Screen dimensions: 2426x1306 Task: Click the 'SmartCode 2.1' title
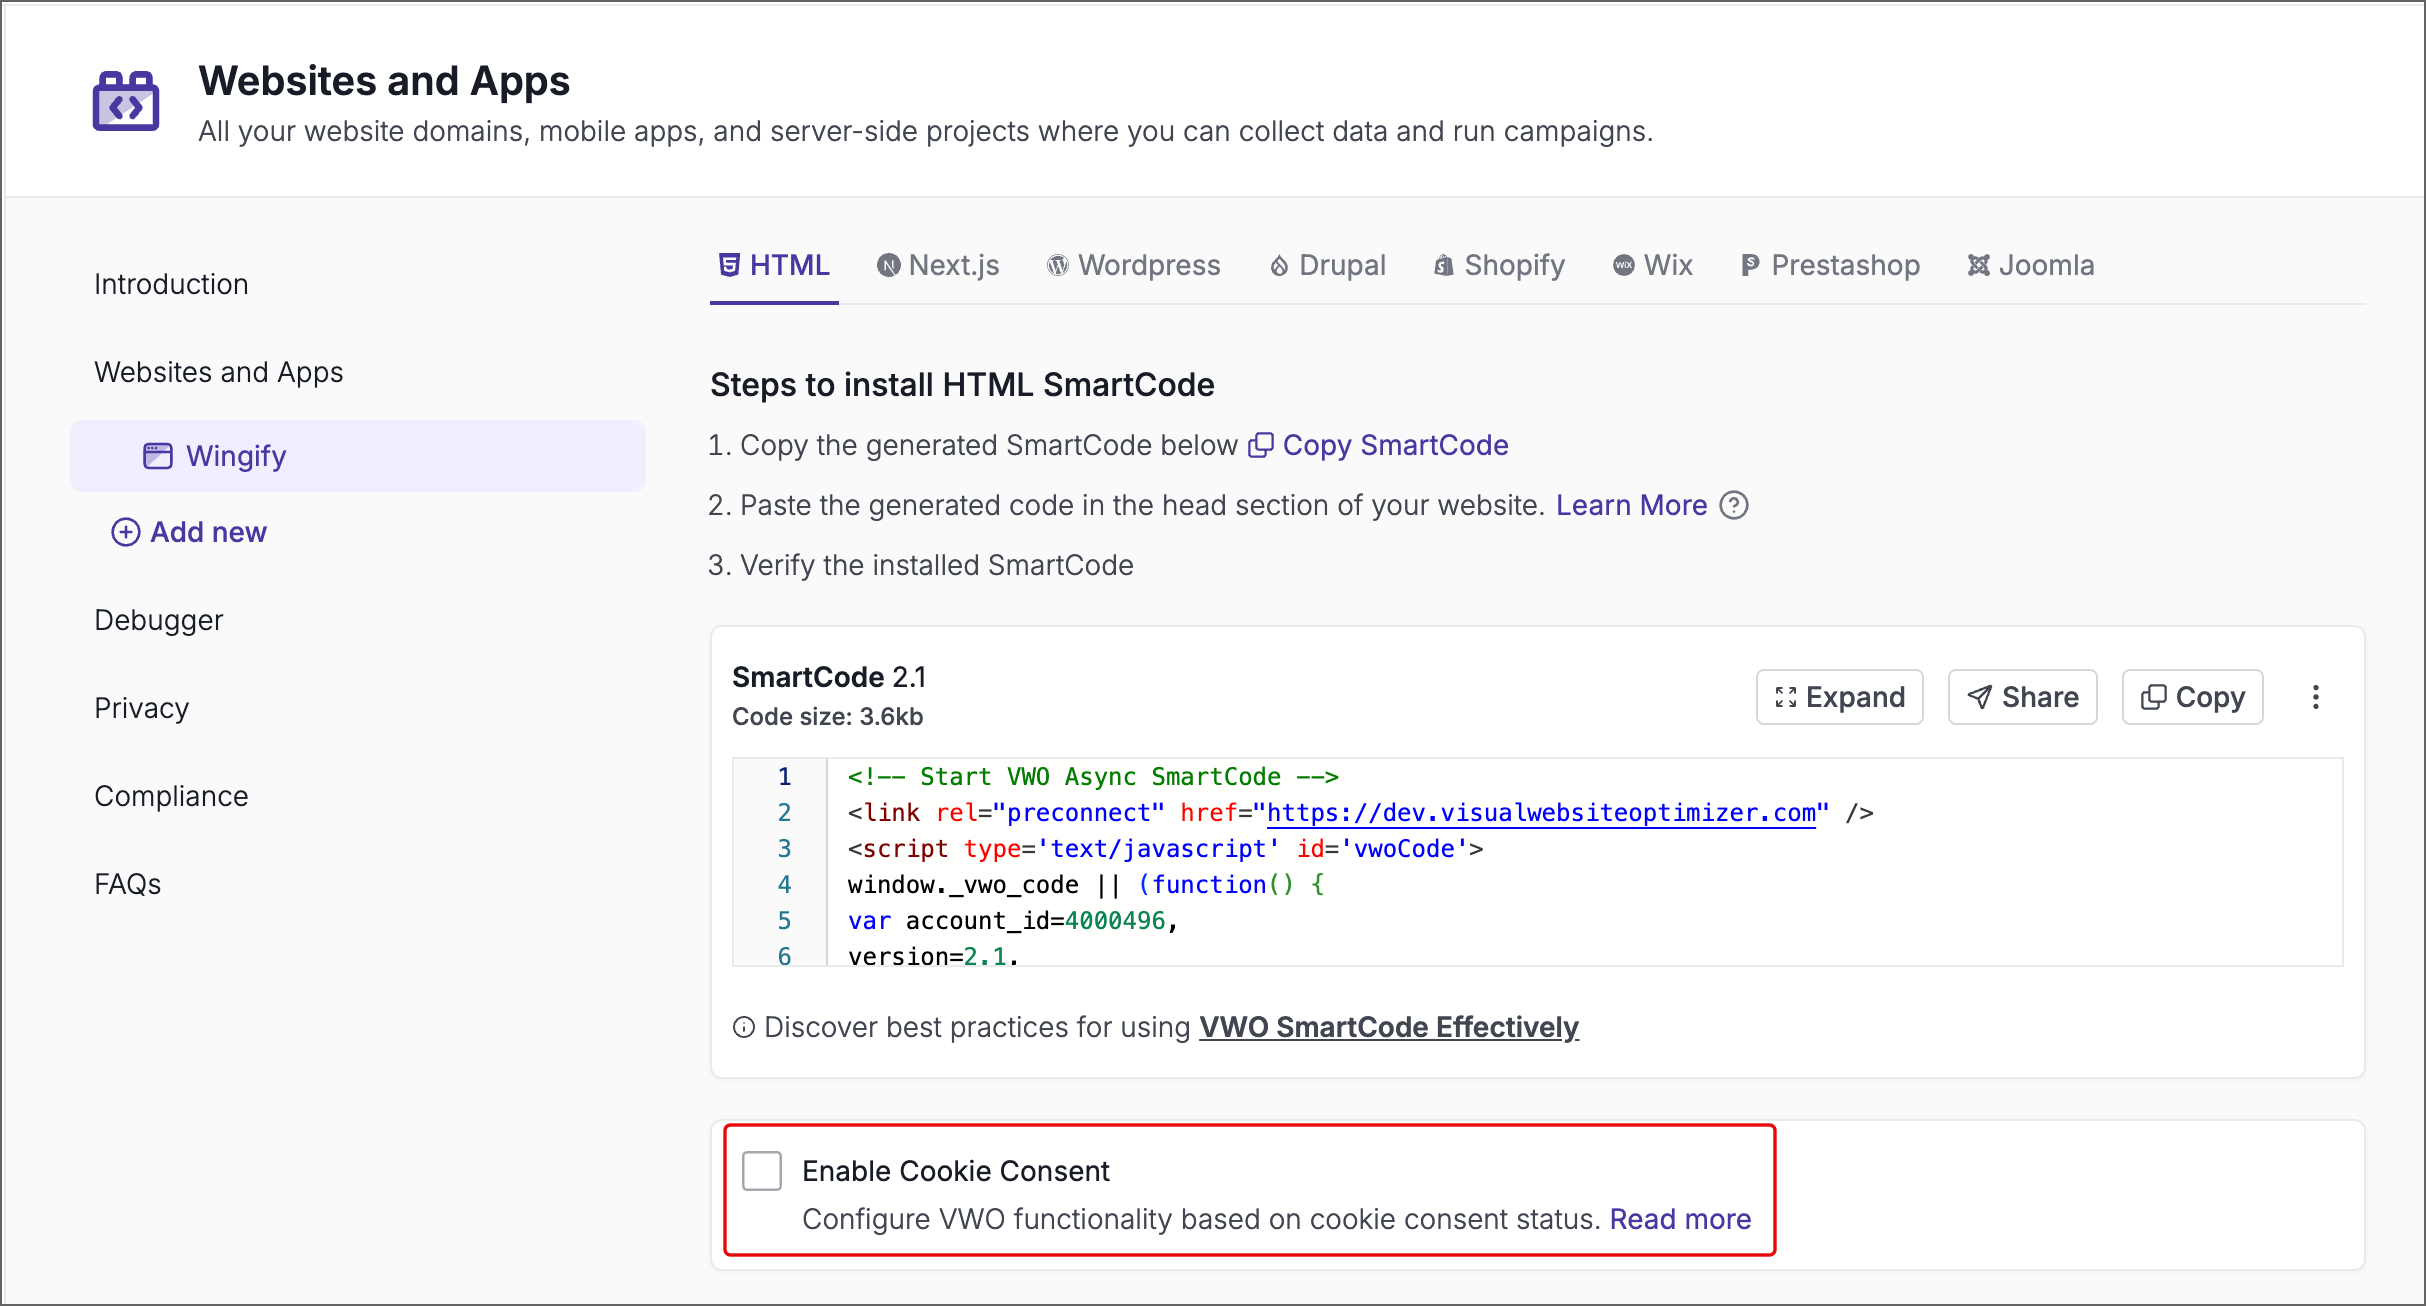coord(829,677)
